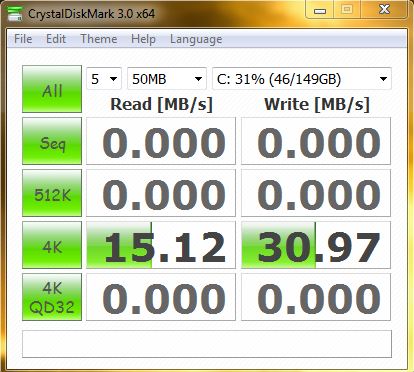414x372 pixels.
Task: Open the Theme menu
Action: click(x=99, y=39)
